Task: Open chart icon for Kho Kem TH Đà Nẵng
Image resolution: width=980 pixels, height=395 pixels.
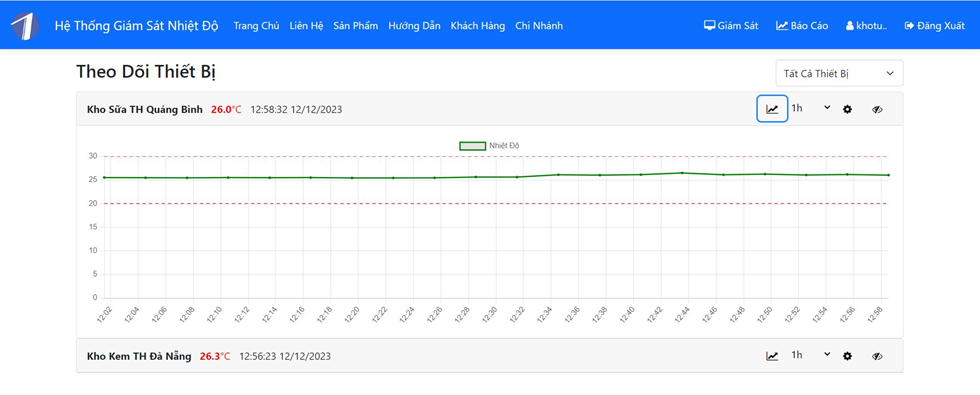Action: (x=772, y=356)
